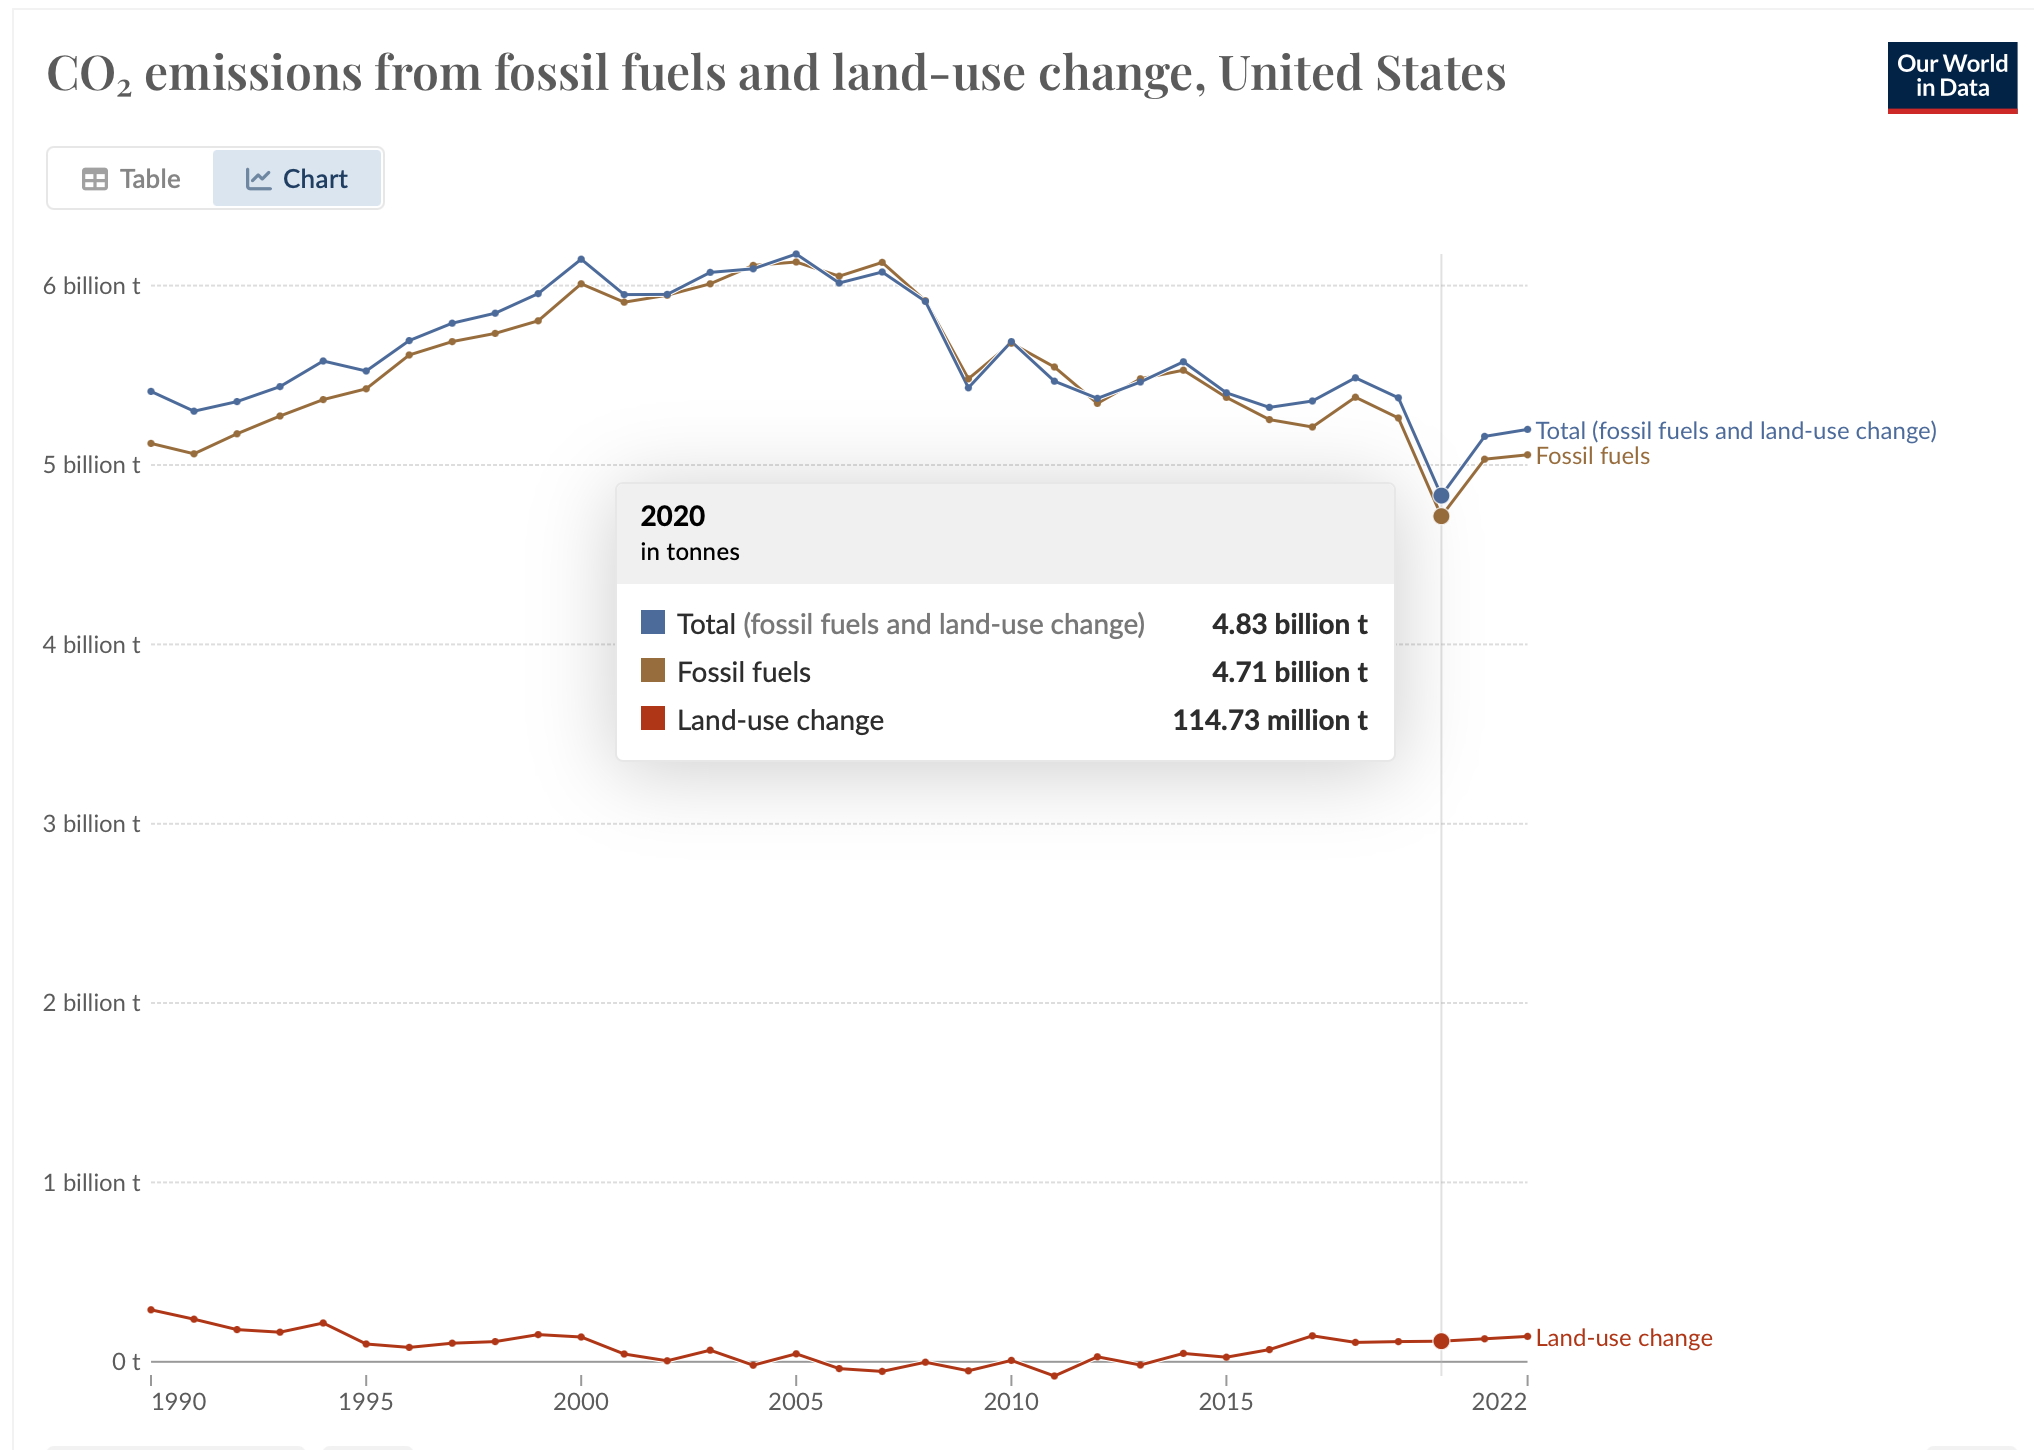
Task: Open the Our World in Data logo
Action: click(1951, 77)
